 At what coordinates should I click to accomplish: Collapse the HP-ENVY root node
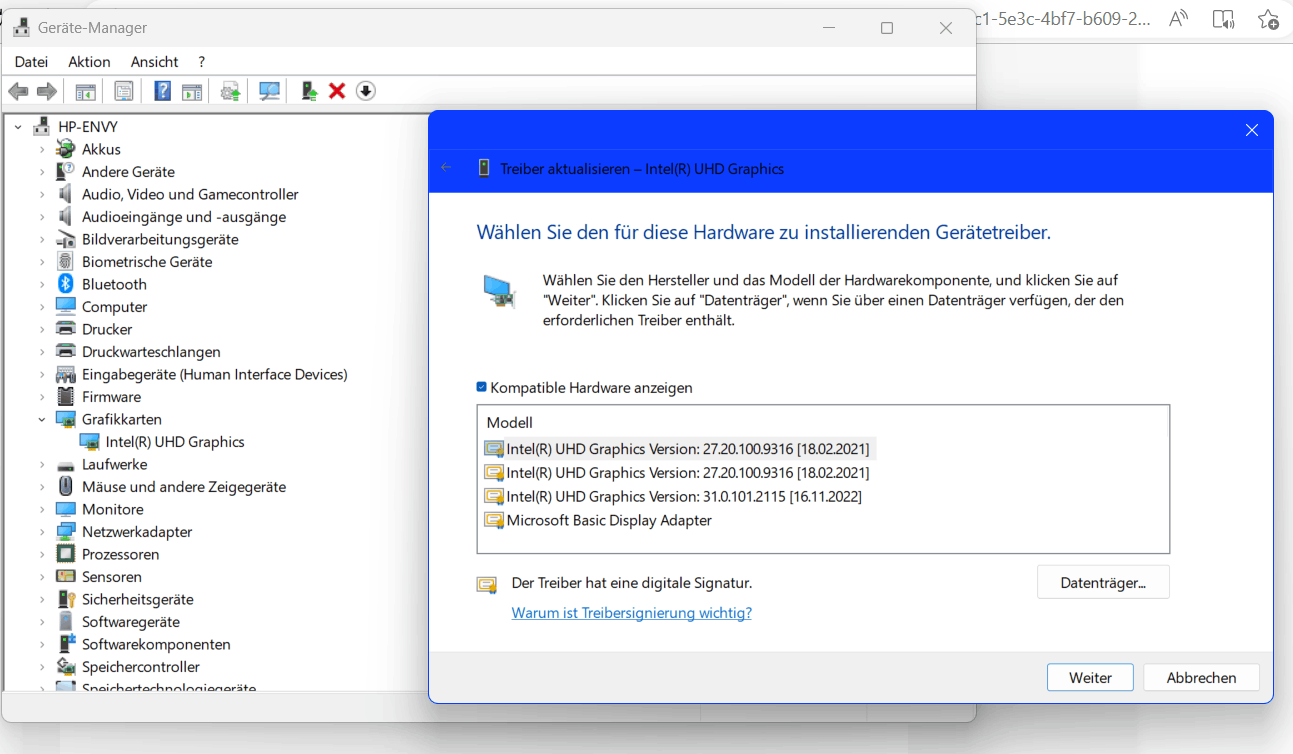point(18,127)
